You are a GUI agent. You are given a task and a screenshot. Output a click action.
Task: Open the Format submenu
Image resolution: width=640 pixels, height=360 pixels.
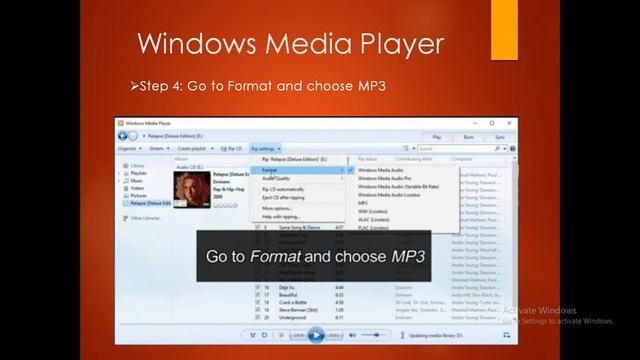tap(298, 170)
